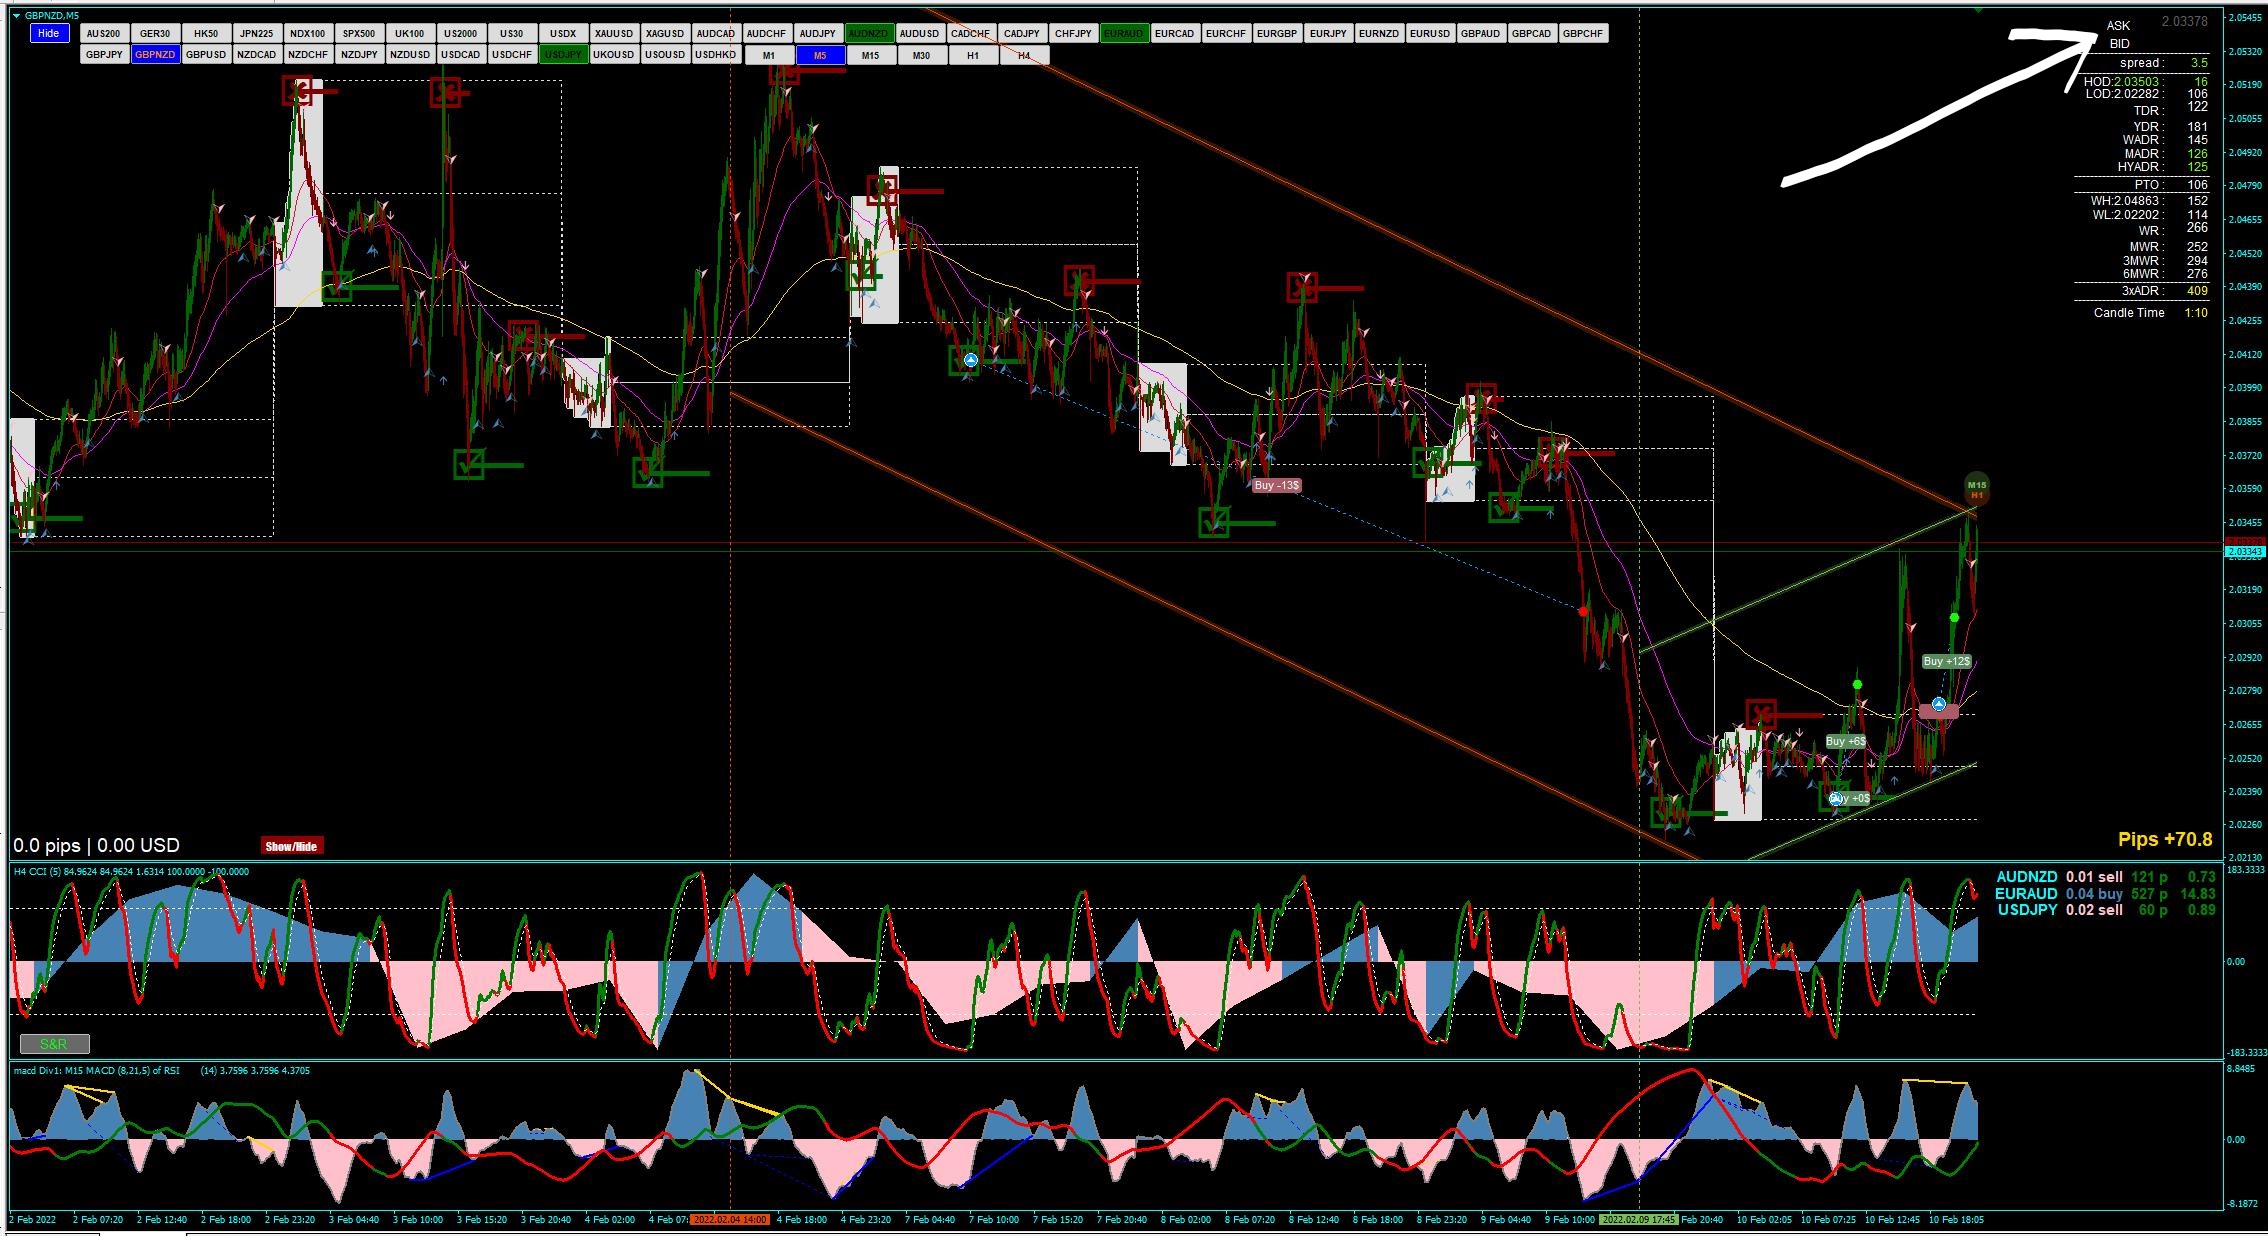Open the XAUUSD symbol chart

[x=614, y=33]
